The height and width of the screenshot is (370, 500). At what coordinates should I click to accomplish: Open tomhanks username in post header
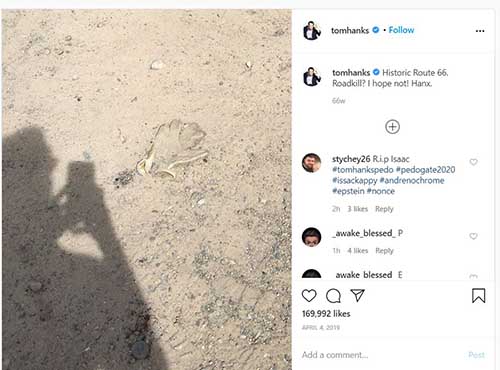point(350,30)
